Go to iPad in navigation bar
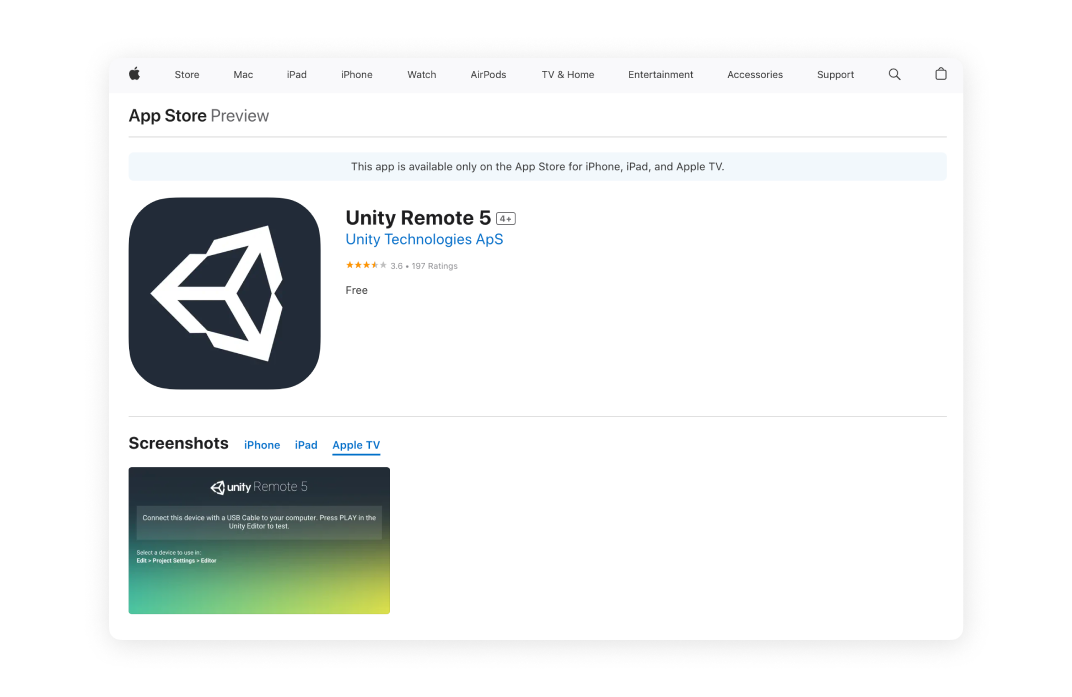 tap(297, 75)
